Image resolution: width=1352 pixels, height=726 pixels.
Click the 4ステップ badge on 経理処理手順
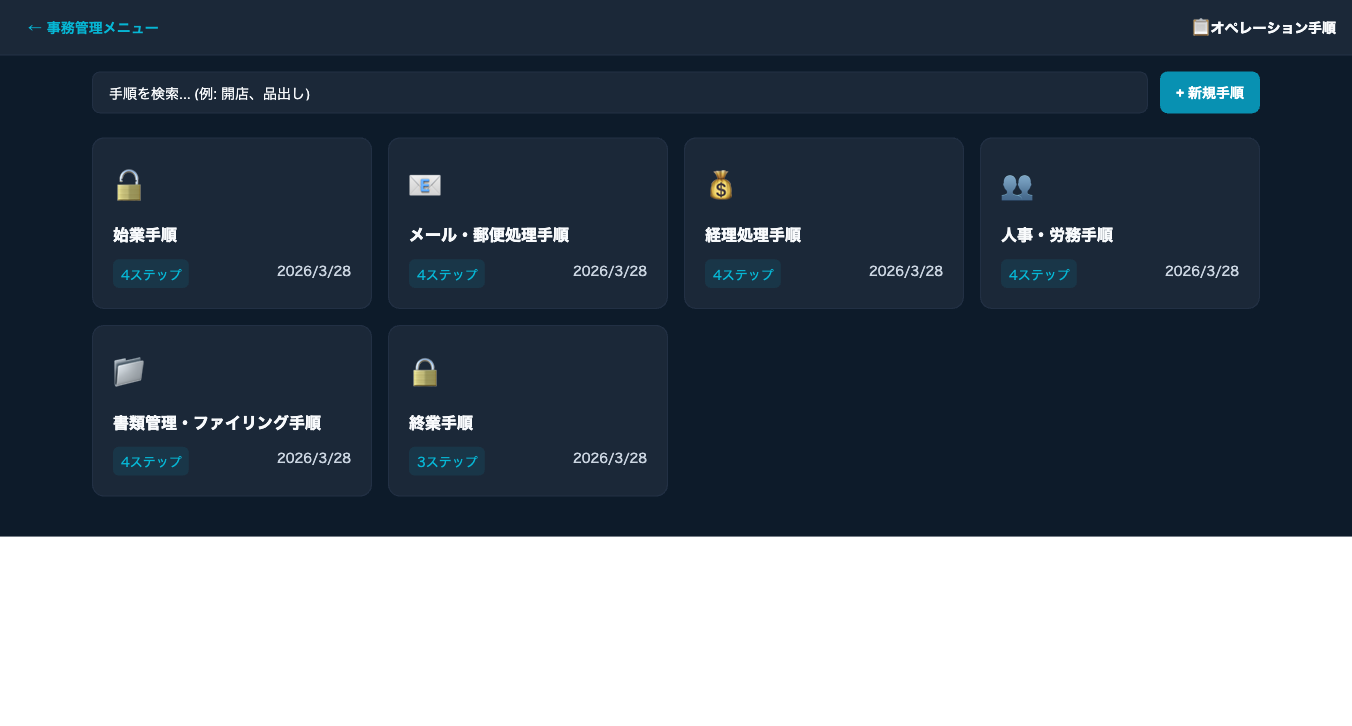[x=742, y=274]
